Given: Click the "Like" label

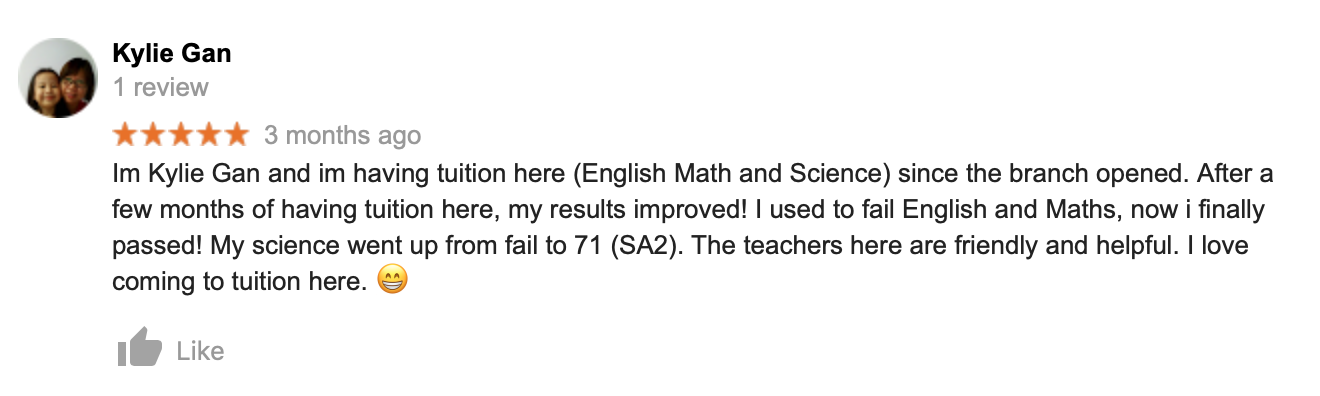Looking at the screenshot, I should coord(200,351).
